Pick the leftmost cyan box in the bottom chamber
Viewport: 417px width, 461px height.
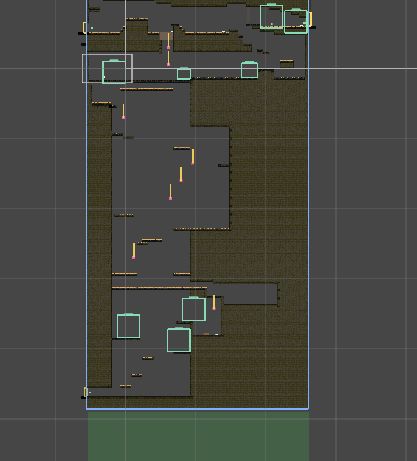pyautogui.click(x=128, y=326)
